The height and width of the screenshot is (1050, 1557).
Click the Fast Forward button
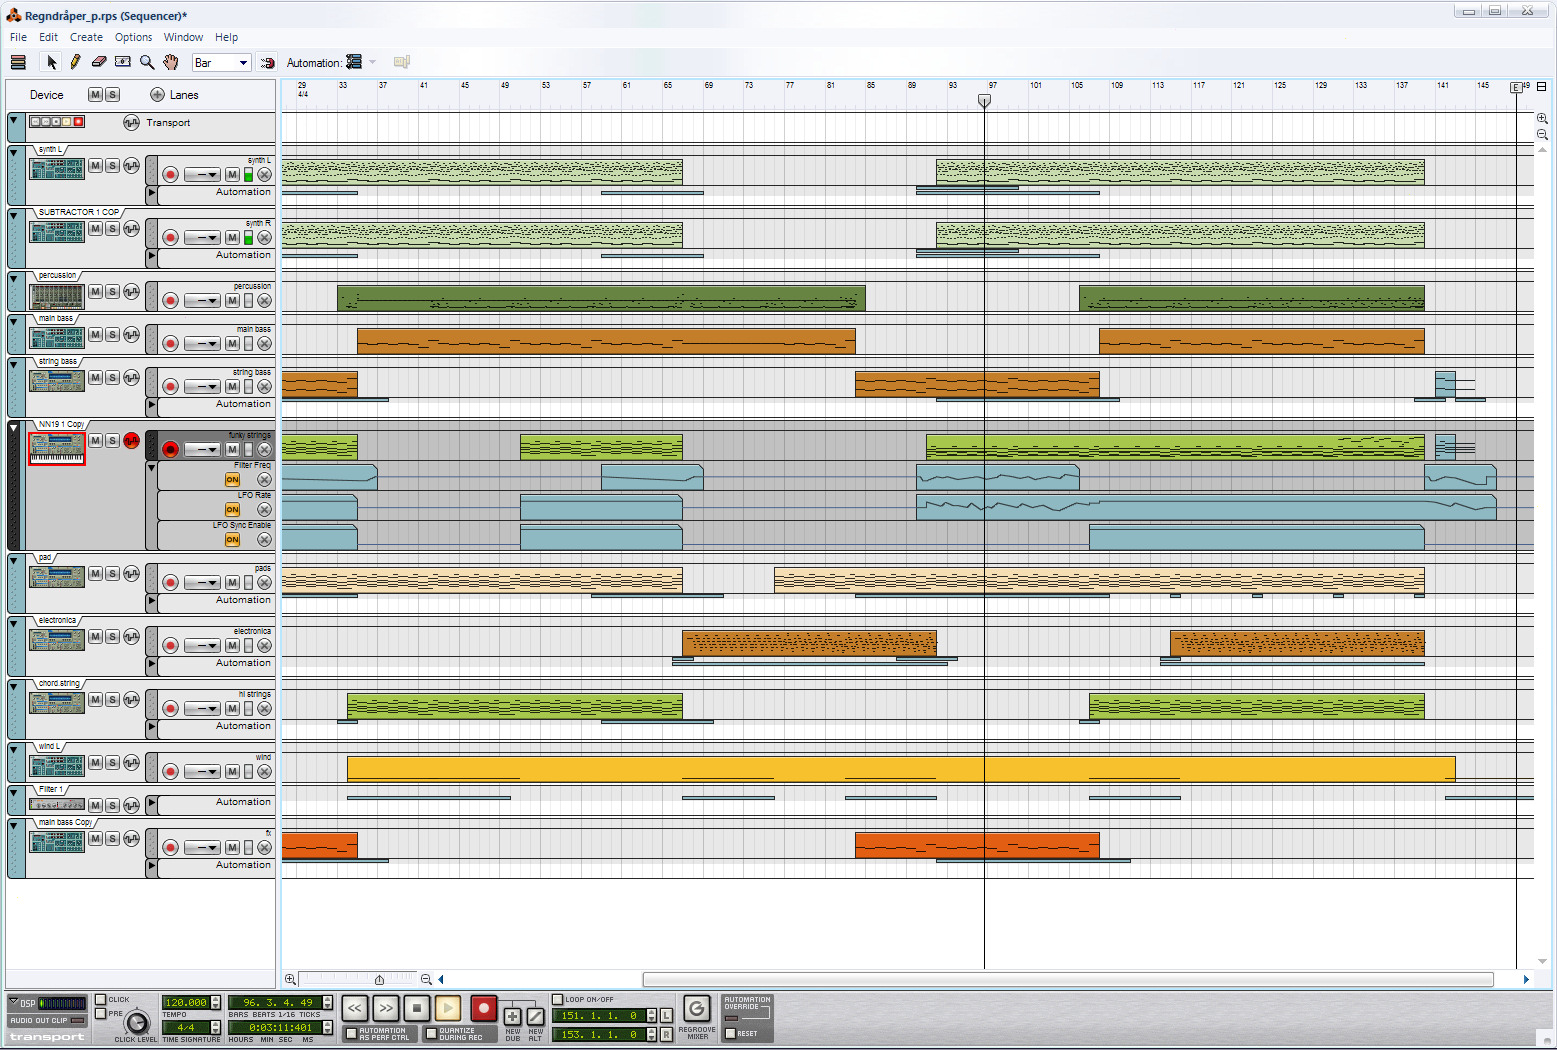pyautogui.click(x=386, y=1008)
